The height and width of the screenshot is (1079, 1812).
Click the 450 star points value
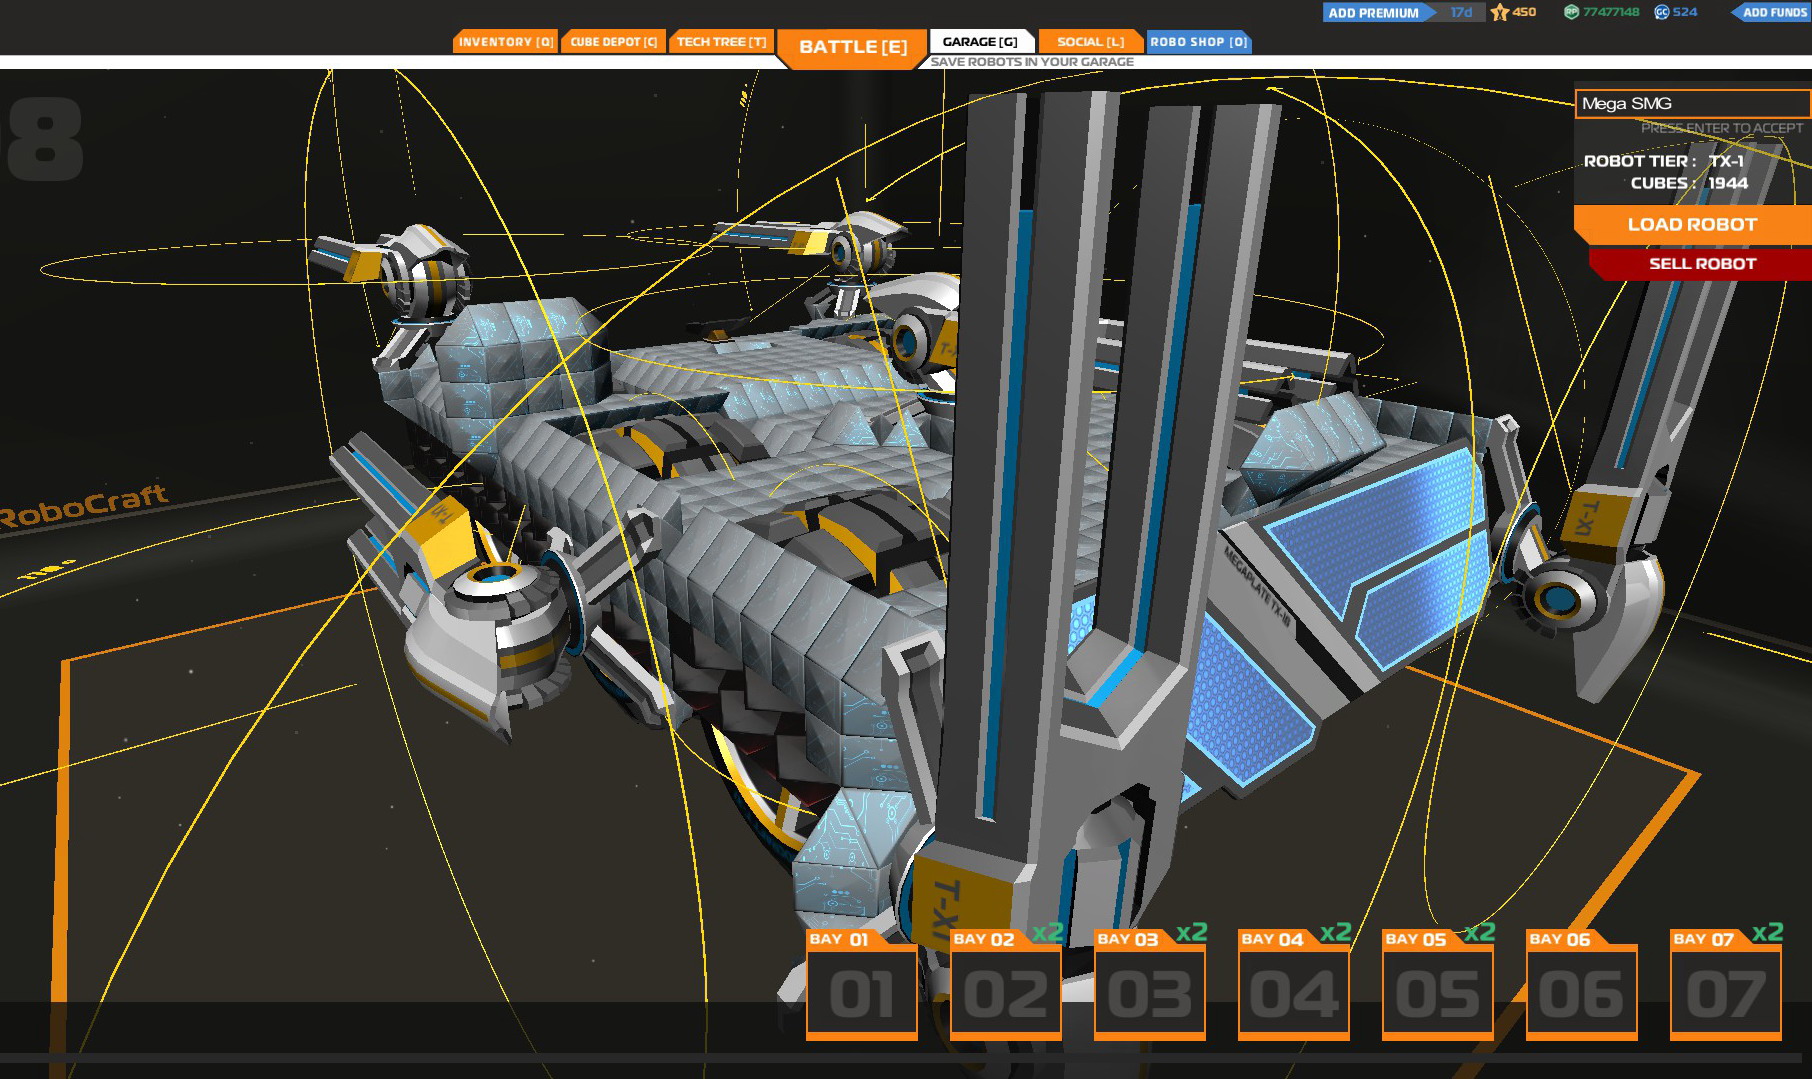click(1524, 12)
